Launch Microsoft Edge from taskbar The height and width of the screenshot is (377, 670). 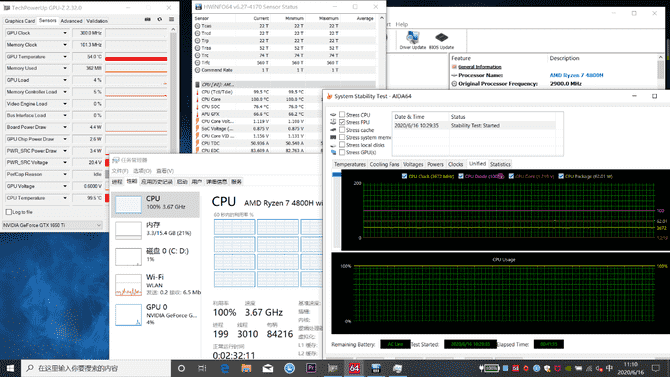pyautogui.click(x=224, y=368)
